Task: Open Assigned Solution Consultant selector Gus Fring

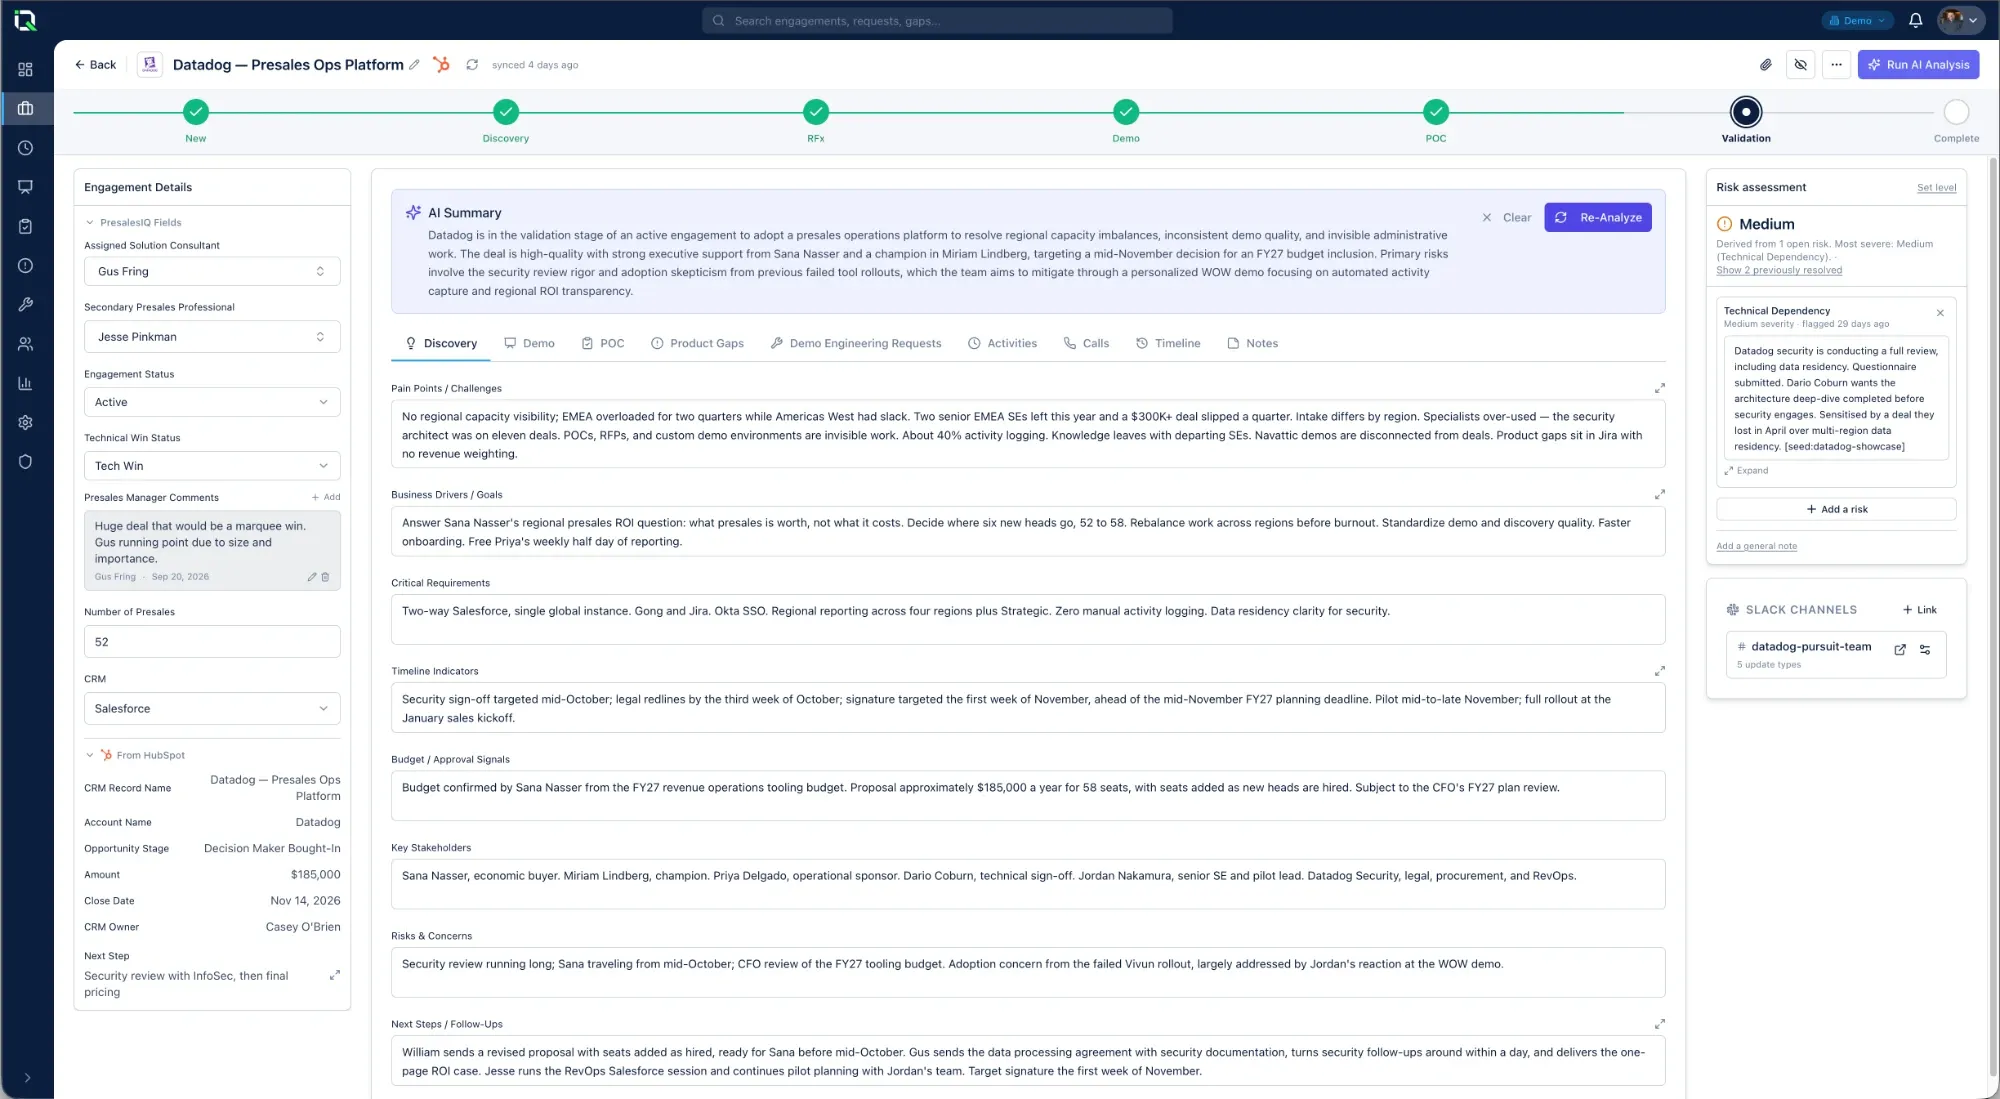Action: tap(212, 272)
